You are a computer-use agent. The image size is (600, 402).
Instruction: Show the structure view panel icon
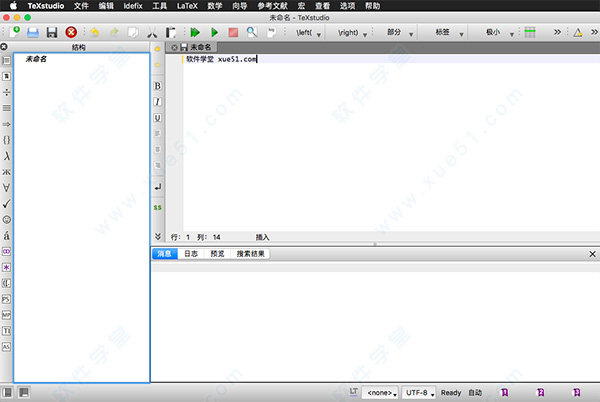point(7,60)
